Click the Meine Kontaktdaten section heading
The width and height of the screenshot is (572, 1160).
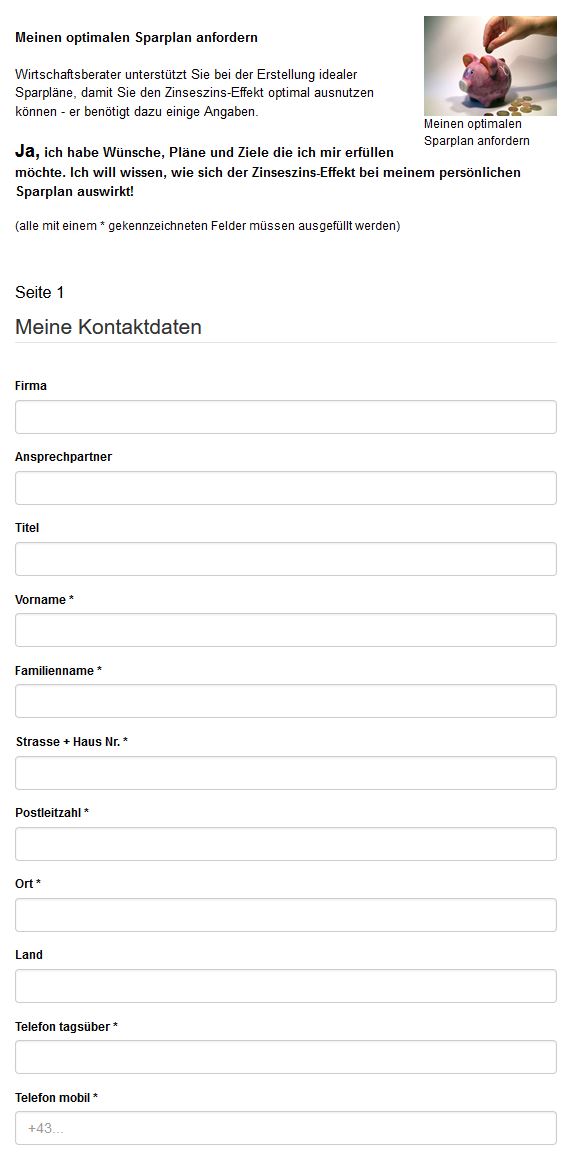pos(108,327)
